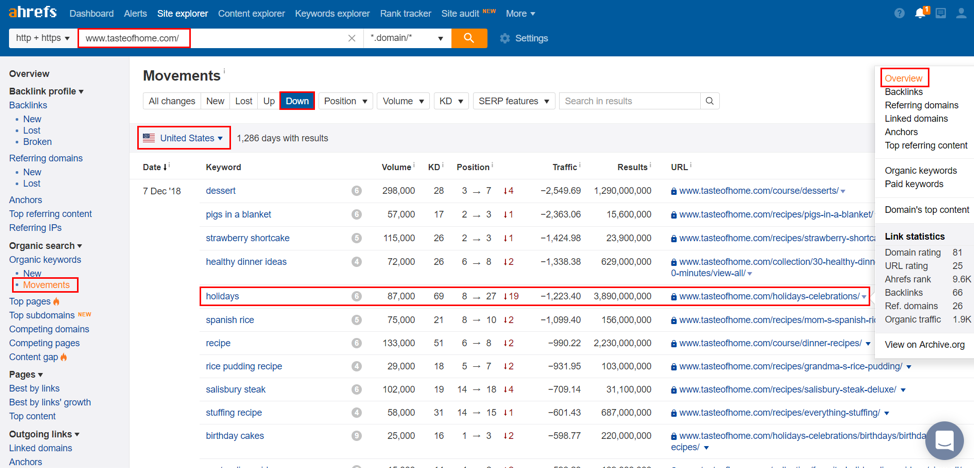Choose Overview in the URL popup menu
The width and height of the screenshot is (974, 468).
click(904, 78)
